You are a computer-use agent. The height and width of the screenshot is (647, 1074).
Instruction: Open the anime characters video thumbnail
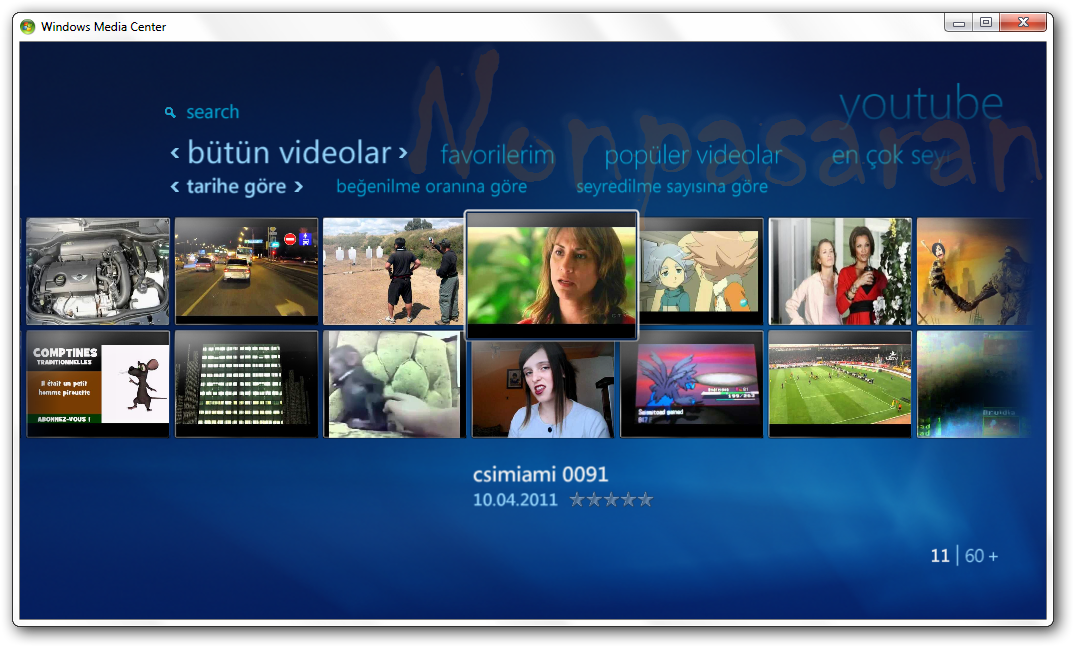(700, 271)
